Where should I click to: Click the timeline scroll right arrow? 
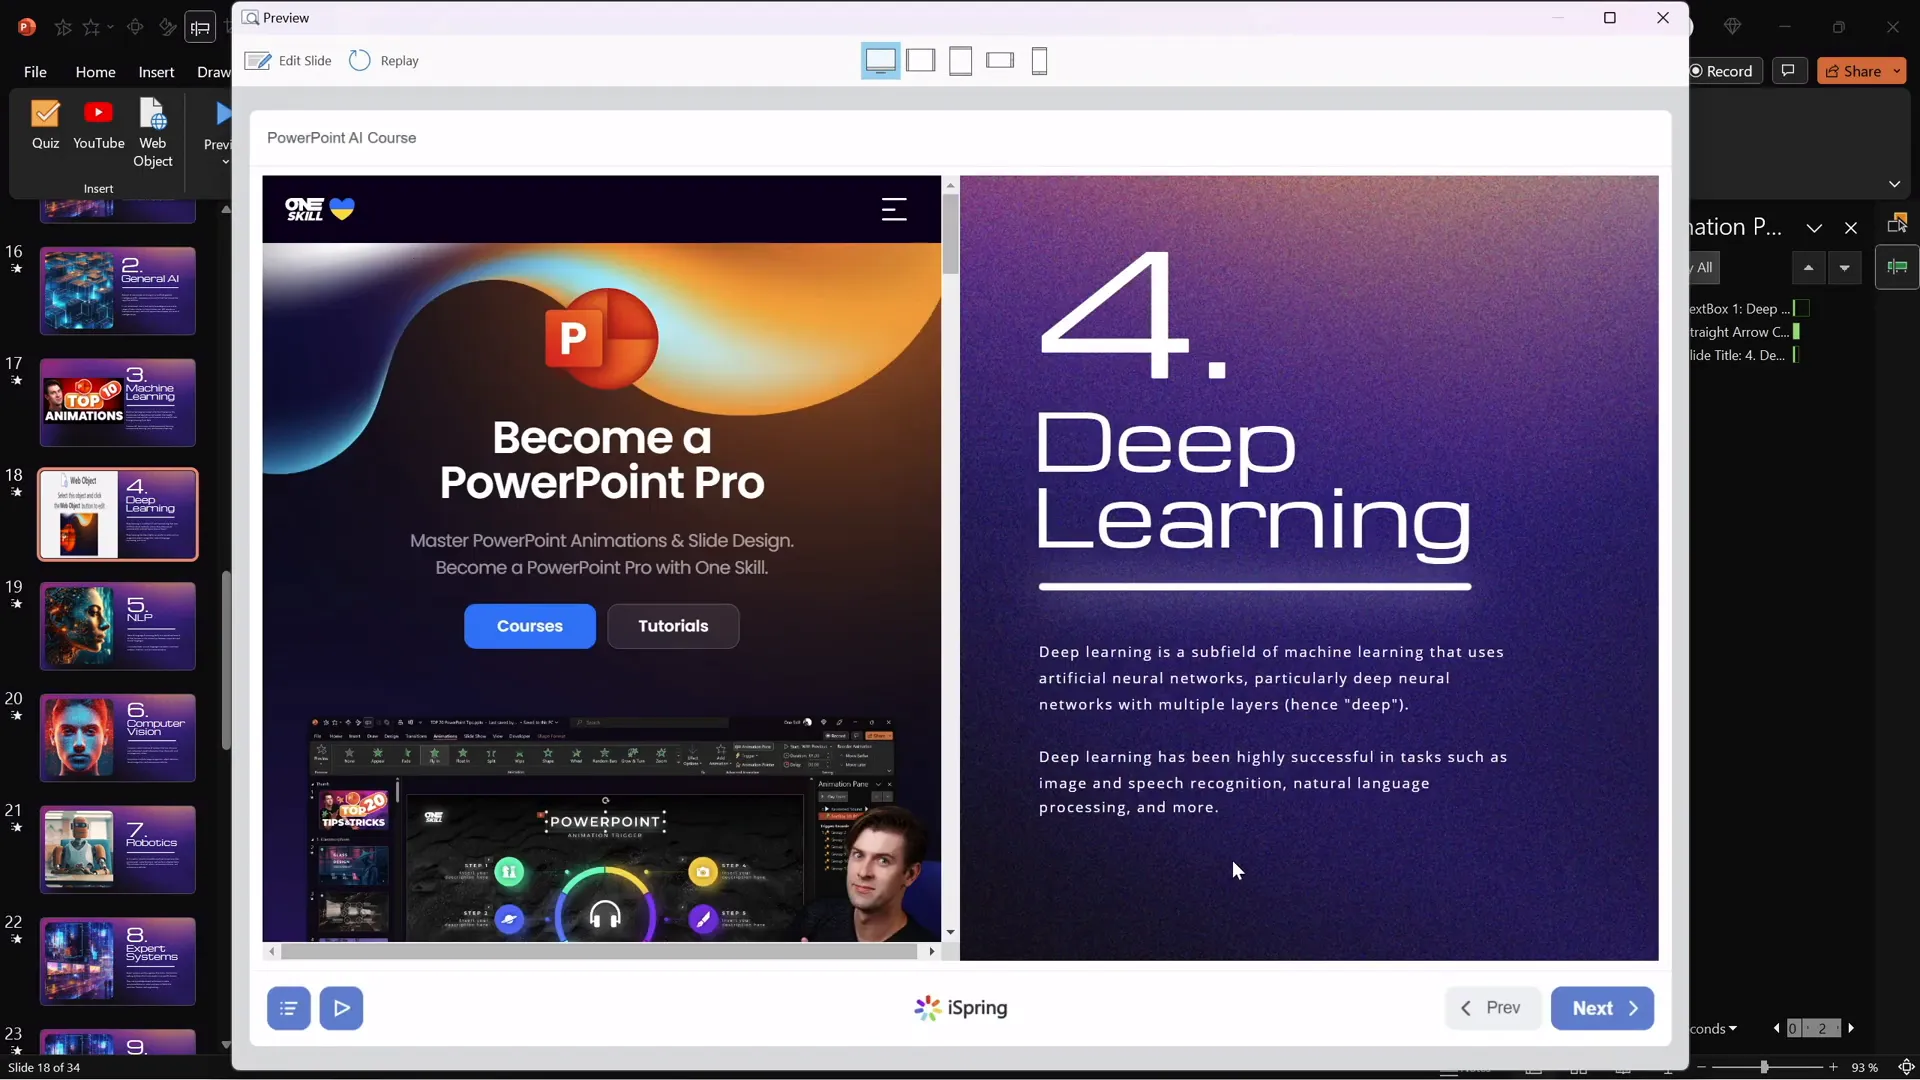coord(1851,1028)
